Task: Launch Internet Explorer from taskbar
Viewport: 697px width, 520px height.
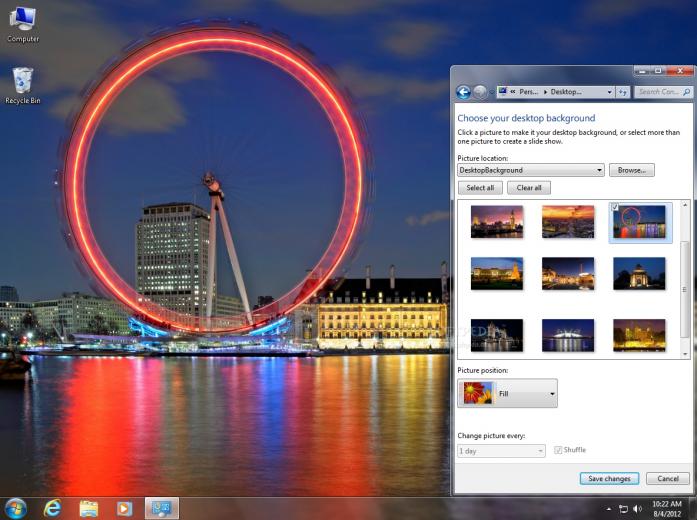Action: [x=52, y=508]
